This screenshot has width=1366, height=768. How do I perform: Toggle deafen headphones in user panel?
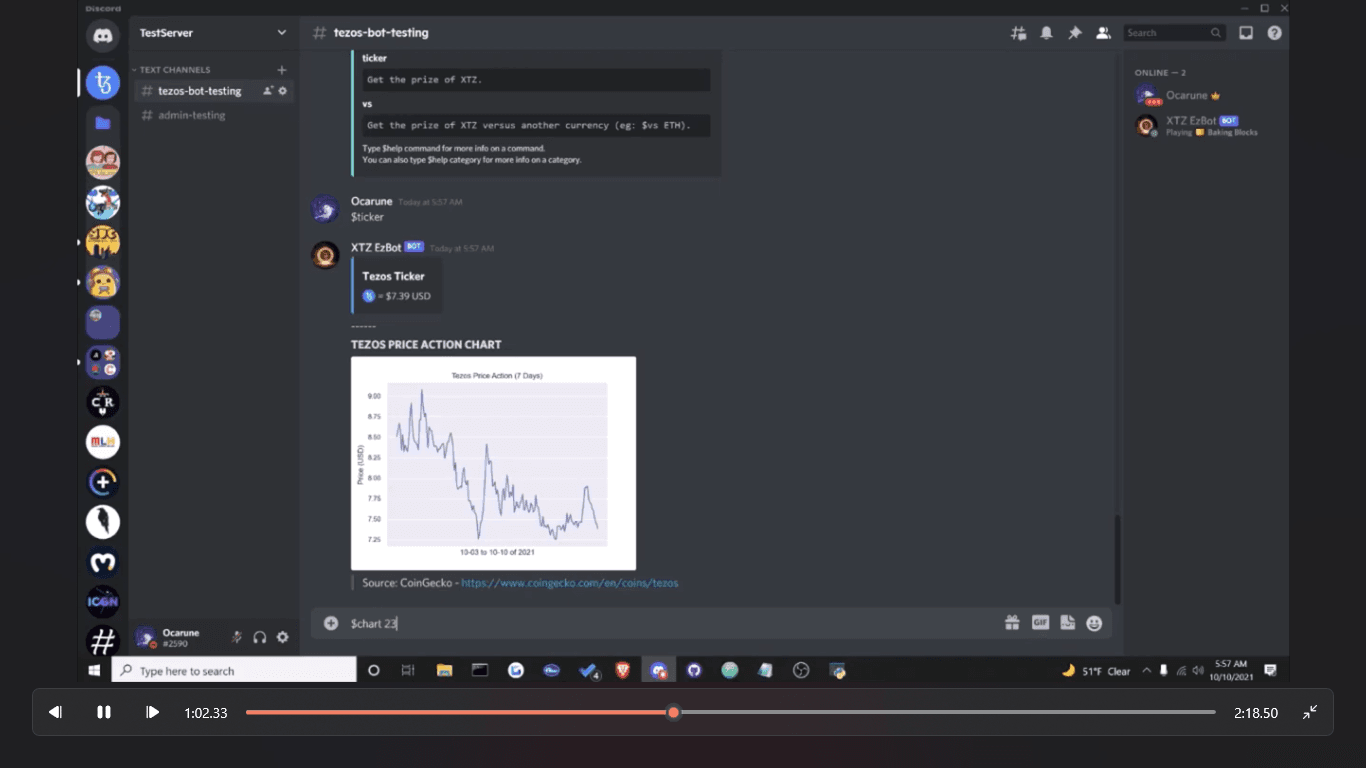pos(260,637)
